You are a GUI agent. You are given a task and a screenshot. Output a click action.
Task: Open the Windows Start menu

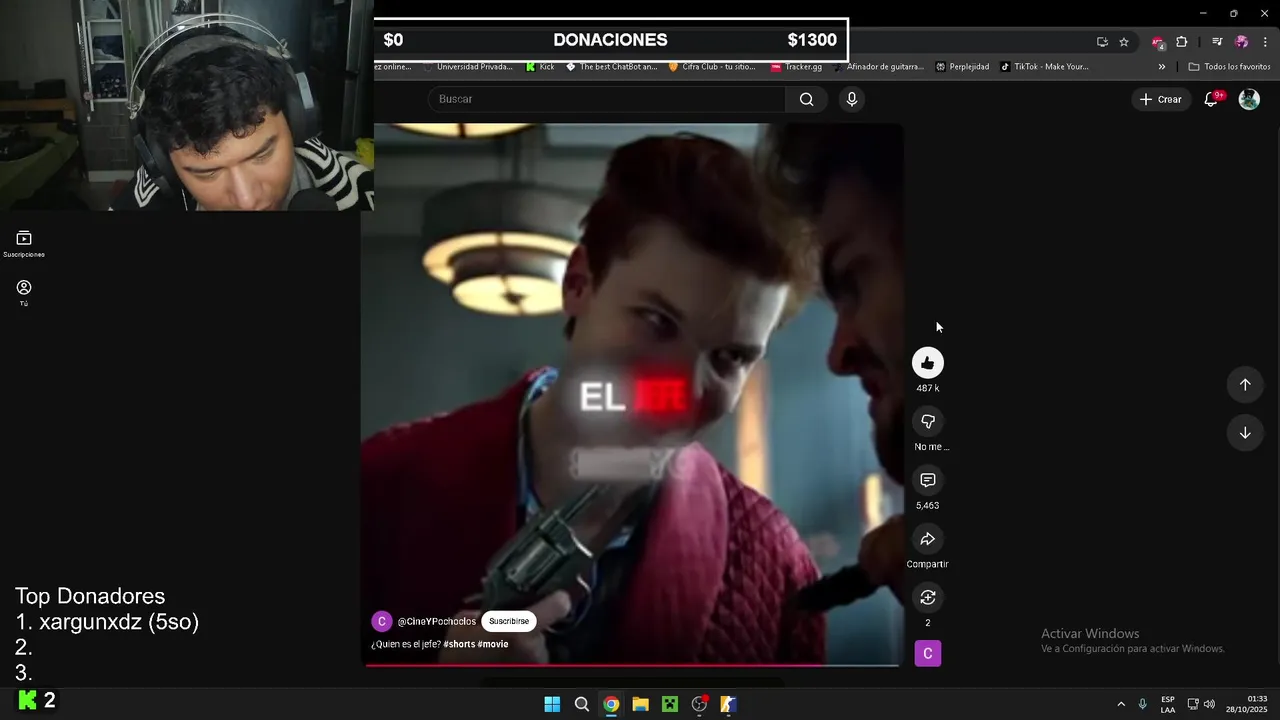coord(552,704)
